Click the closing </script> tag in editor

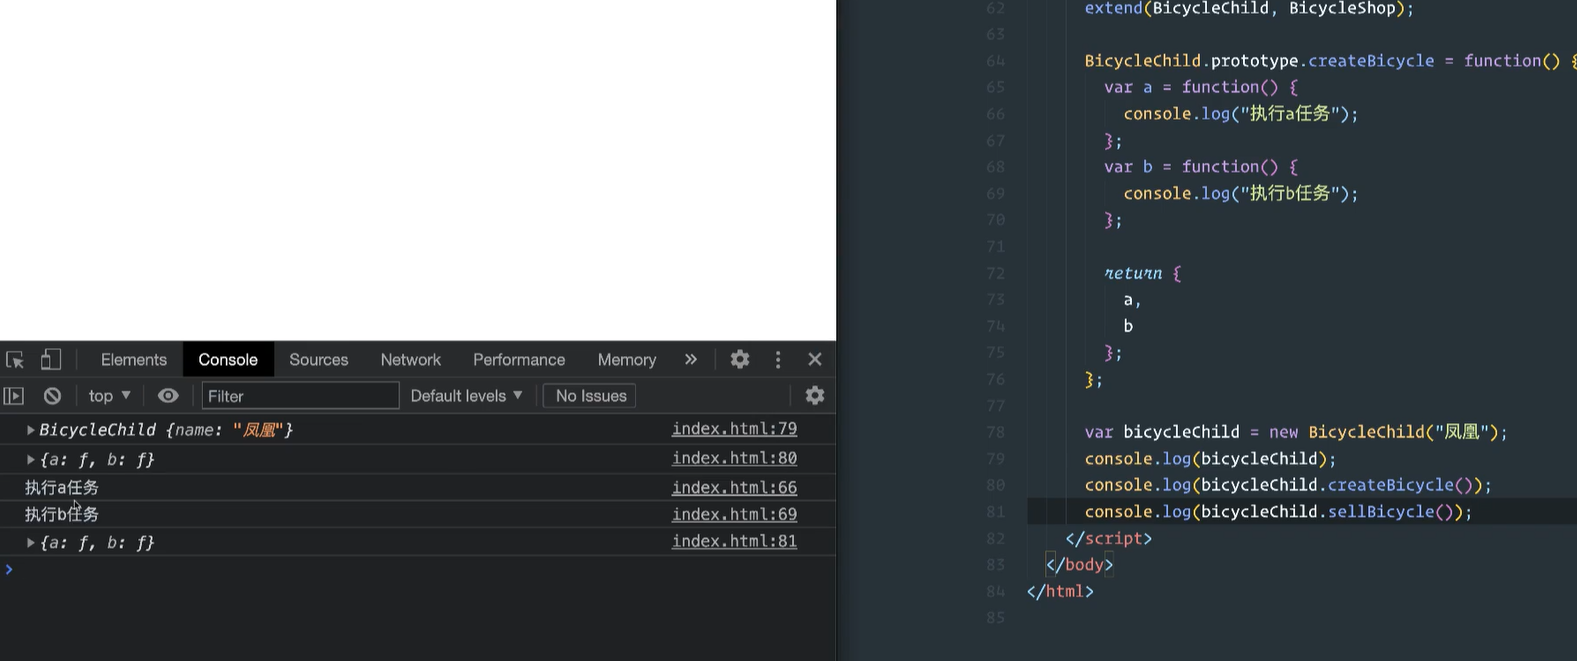[x=1109, y=538]
